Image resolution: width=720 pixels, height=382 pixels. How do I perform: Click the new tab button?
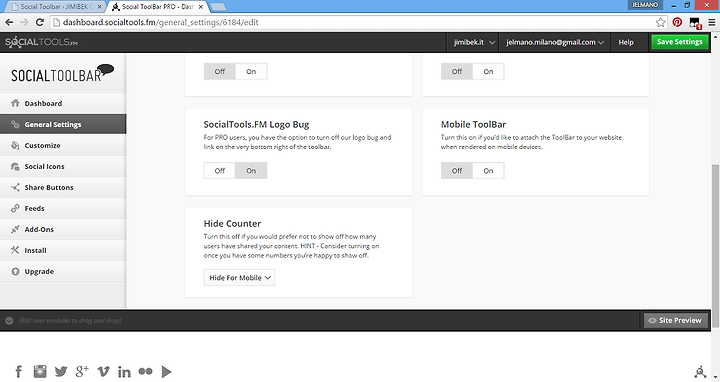tap(218, 7)
